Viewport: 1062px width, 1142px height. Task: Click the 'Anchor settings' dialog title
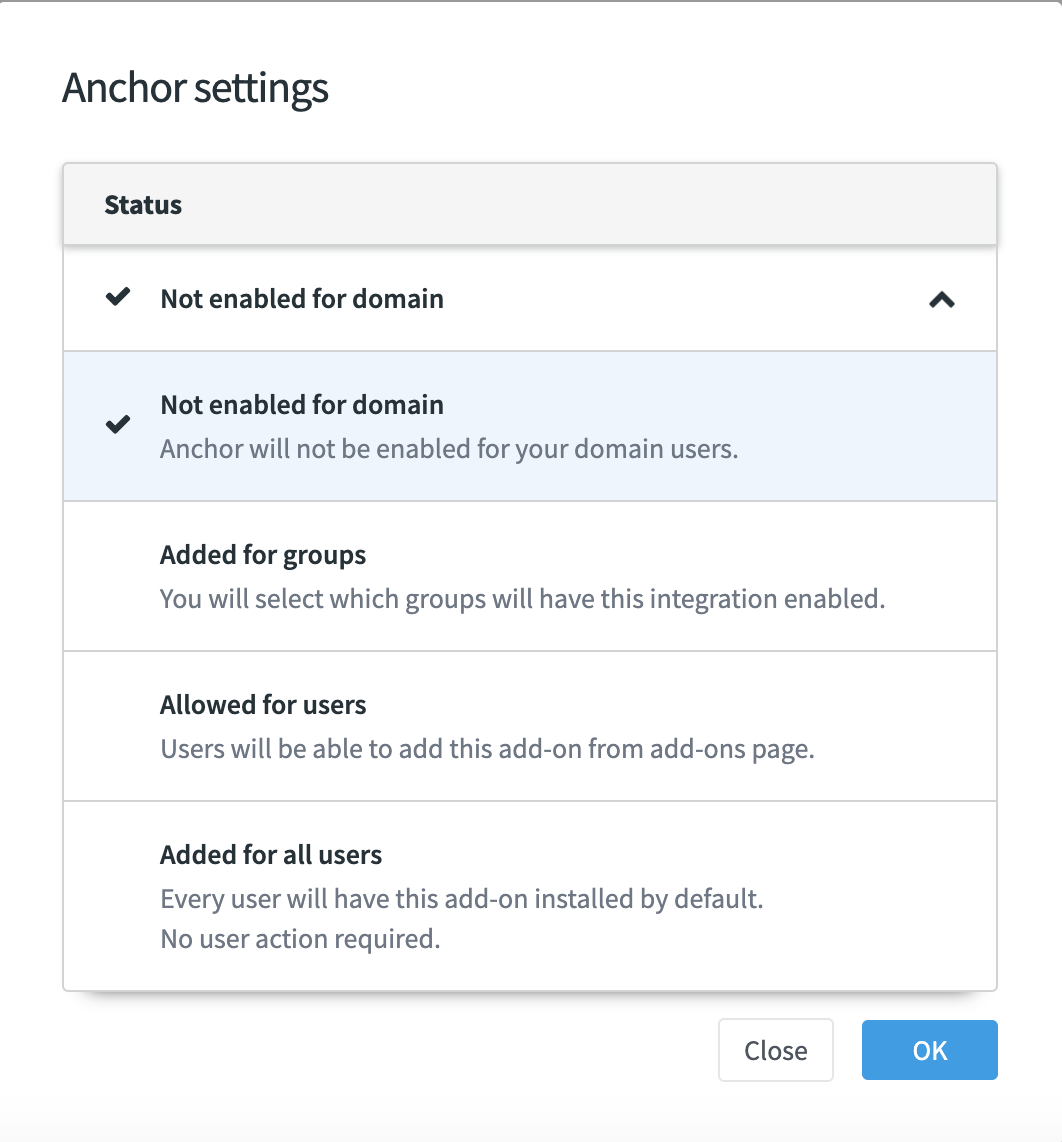195,88
